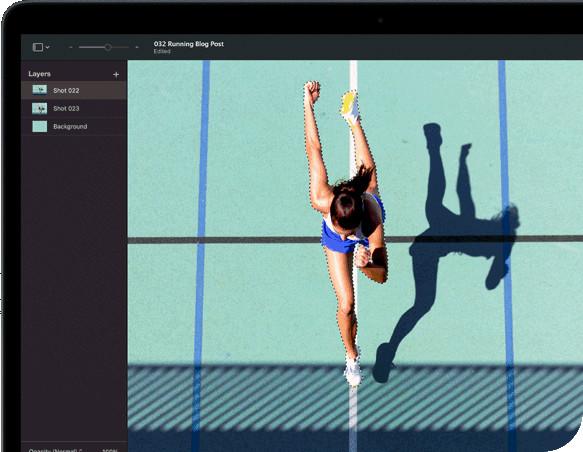Click the zoom in plus icon
Image resolution: width=583 pixels, height=452 pixels.
tap(137, 47)
